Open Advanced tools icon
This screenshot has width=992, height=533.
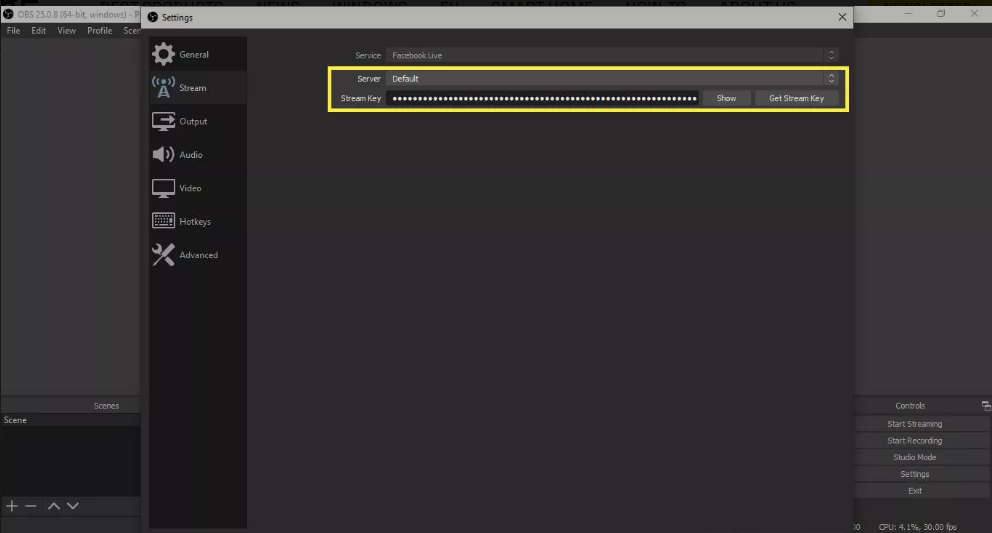tap(163, 254)
